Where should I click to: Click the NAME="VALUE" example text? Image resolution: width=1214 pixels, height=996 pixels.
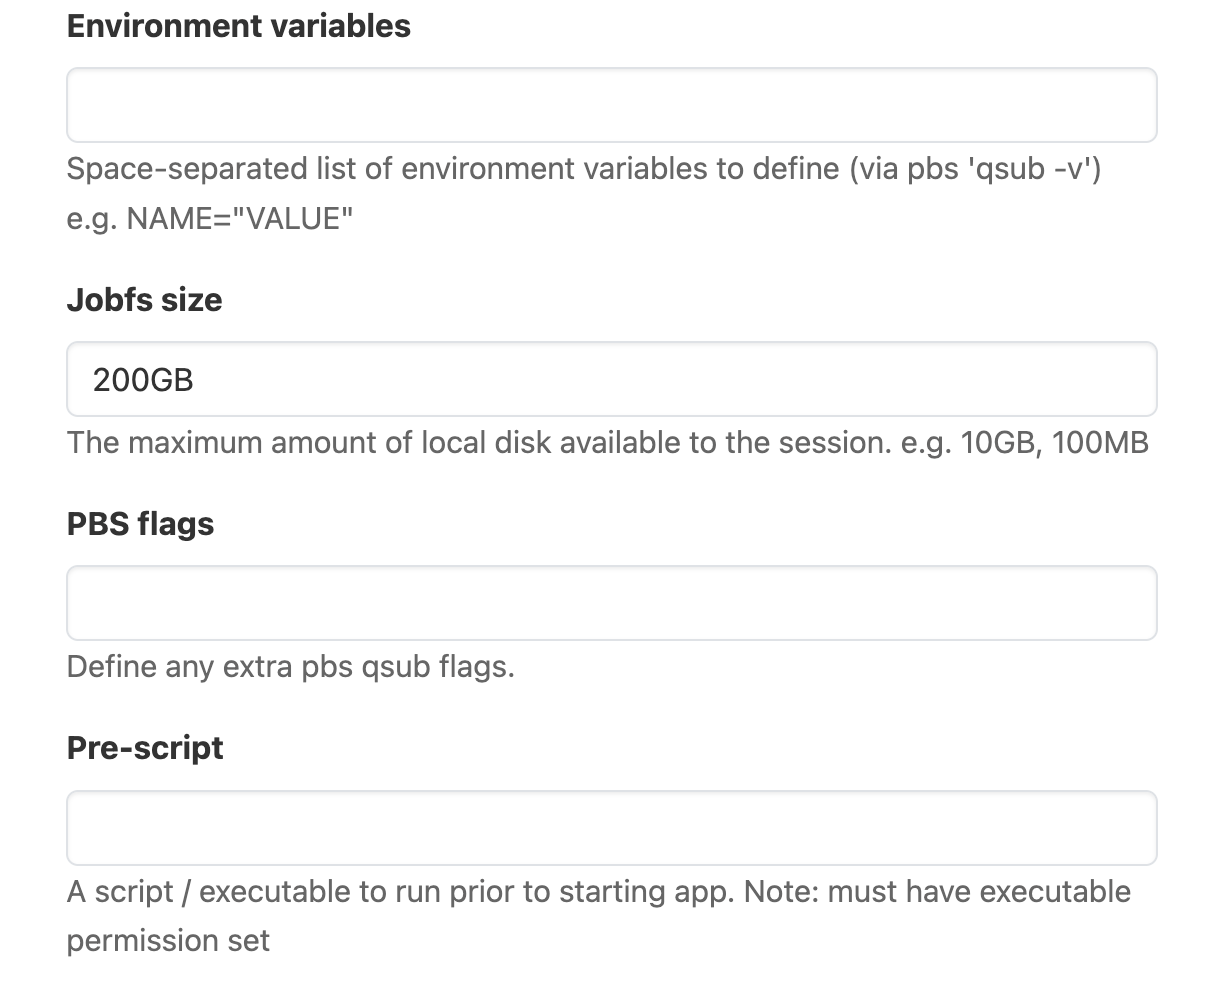(240, 218)
